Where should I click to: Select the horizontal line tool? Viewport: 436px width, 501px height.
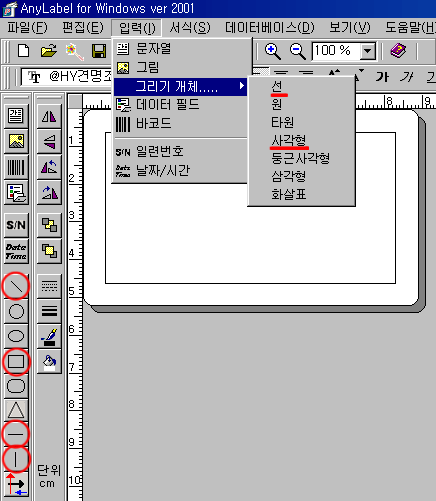tap(16, 434)
